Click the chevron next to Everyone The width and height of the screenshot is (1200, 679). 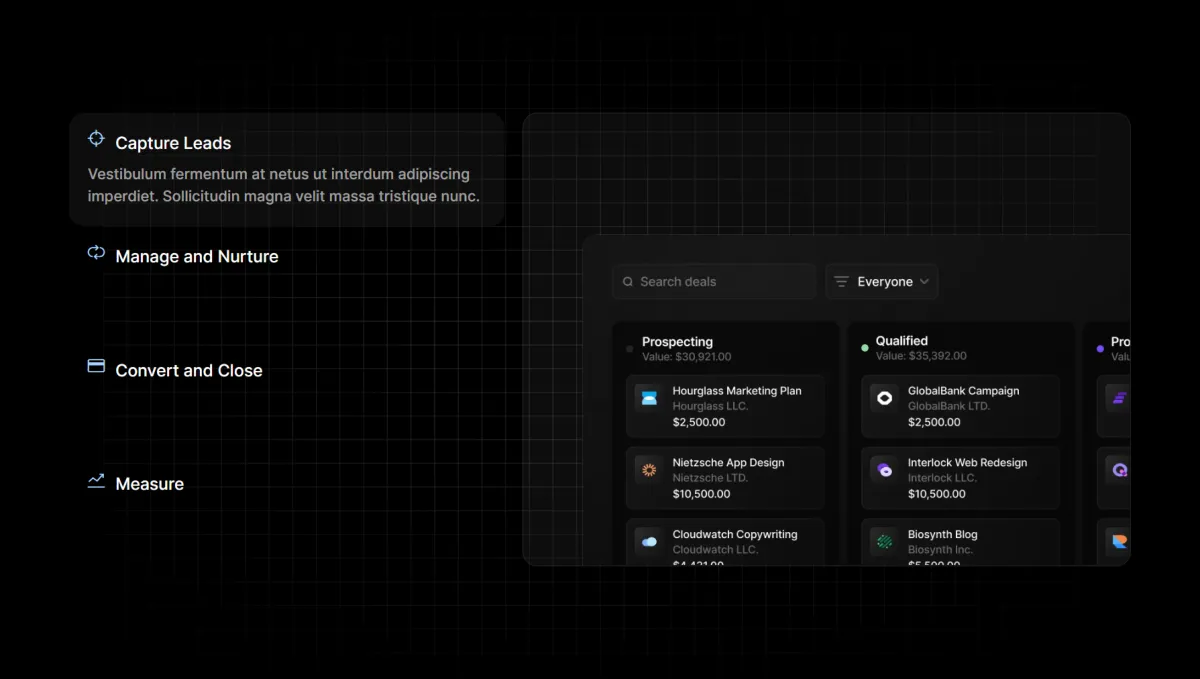coord(924,282)
